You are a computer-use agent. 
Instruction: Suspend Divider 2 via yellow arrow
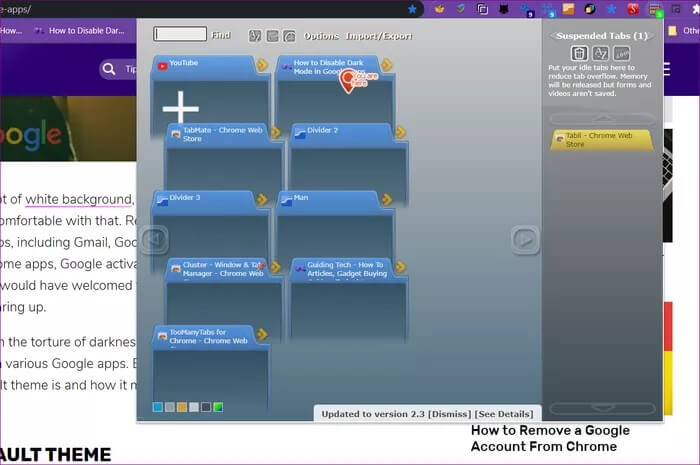click(400, 132)
